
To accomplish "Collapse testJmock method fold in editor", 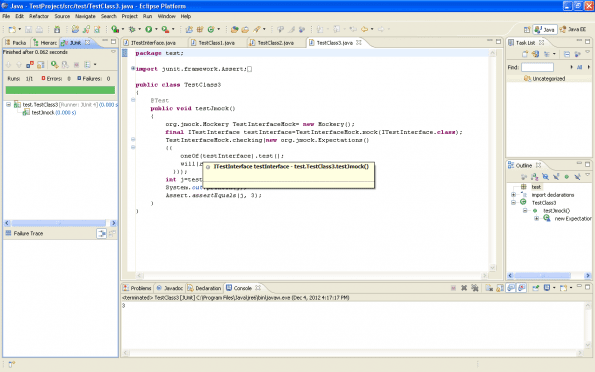I will coord(133,100).
